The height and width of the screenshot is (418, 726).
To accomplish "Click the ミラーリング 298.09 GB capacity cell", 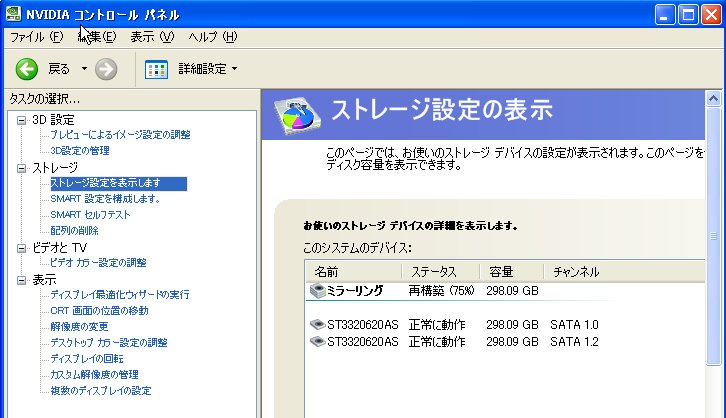I will [512, 291].
